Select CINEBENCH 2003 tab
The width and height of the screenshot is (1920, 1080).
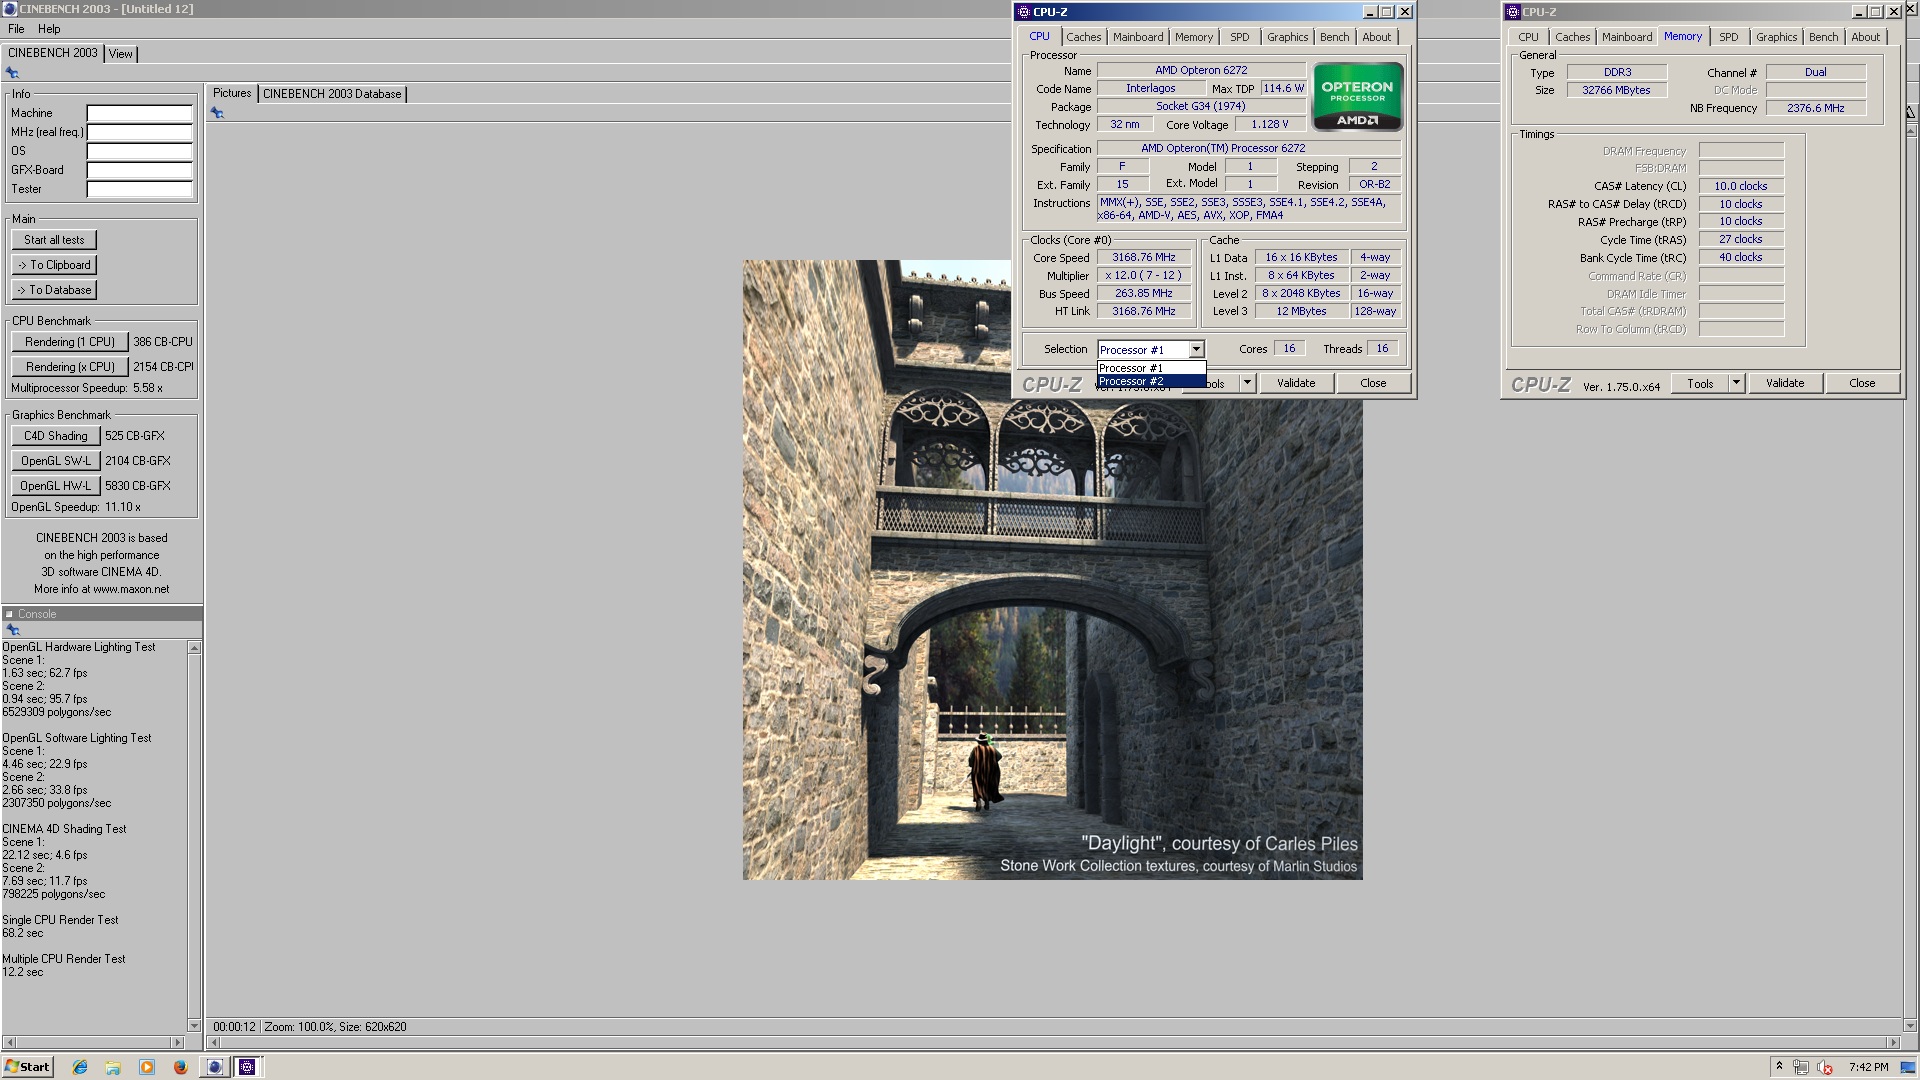point(53,53)
